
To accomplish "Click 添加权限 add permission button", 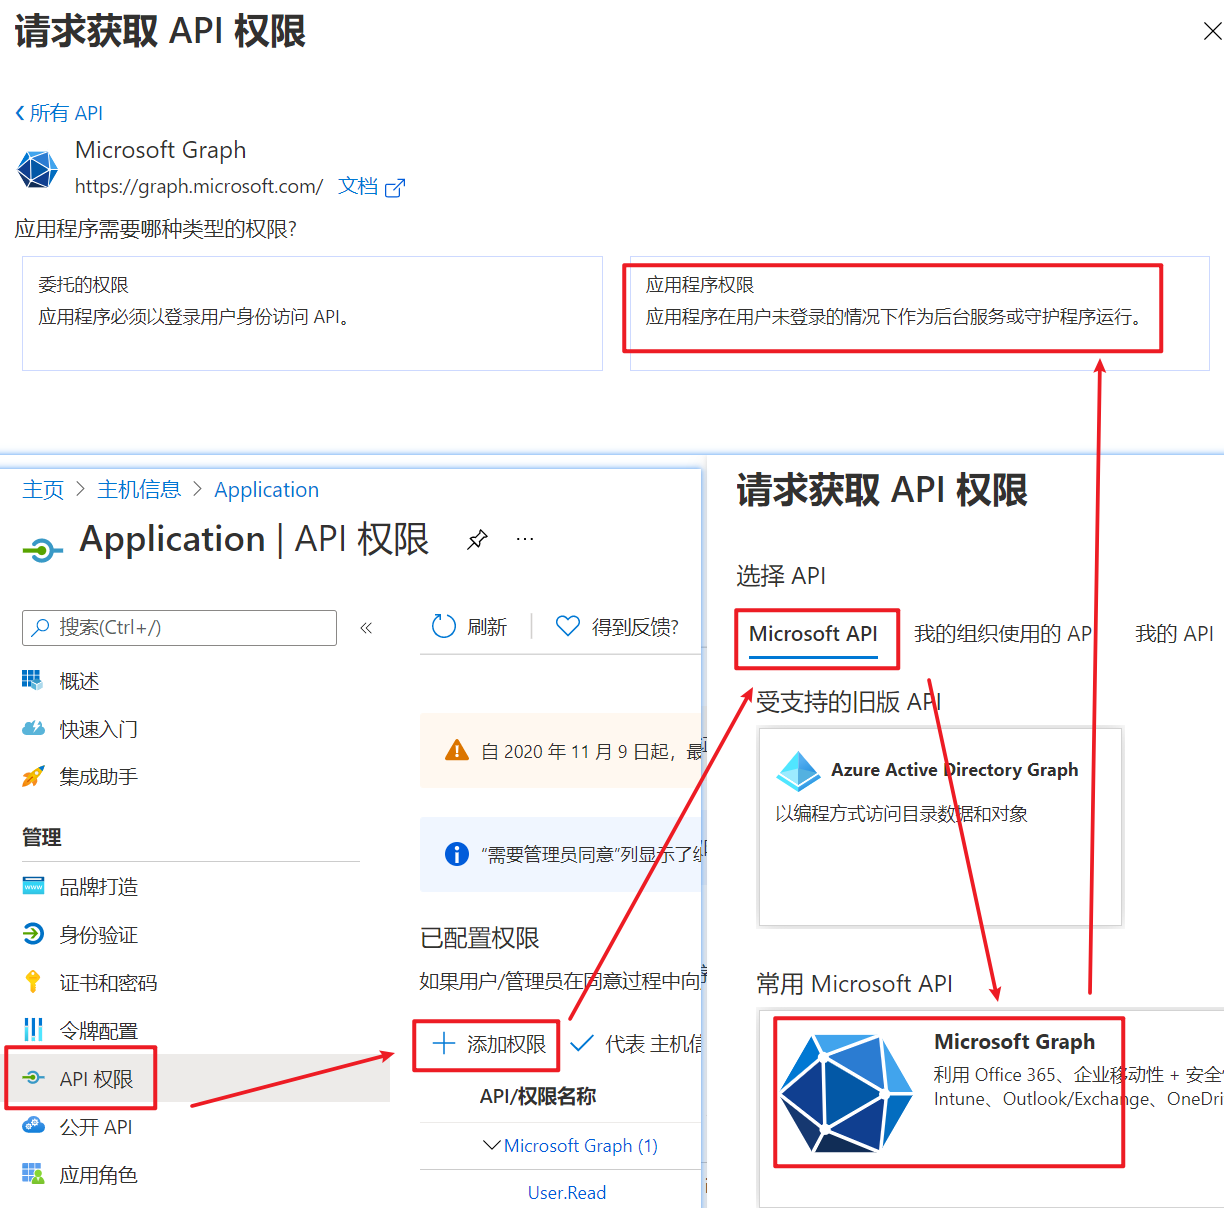I will pyautogui.click(x=489, y=1044).
